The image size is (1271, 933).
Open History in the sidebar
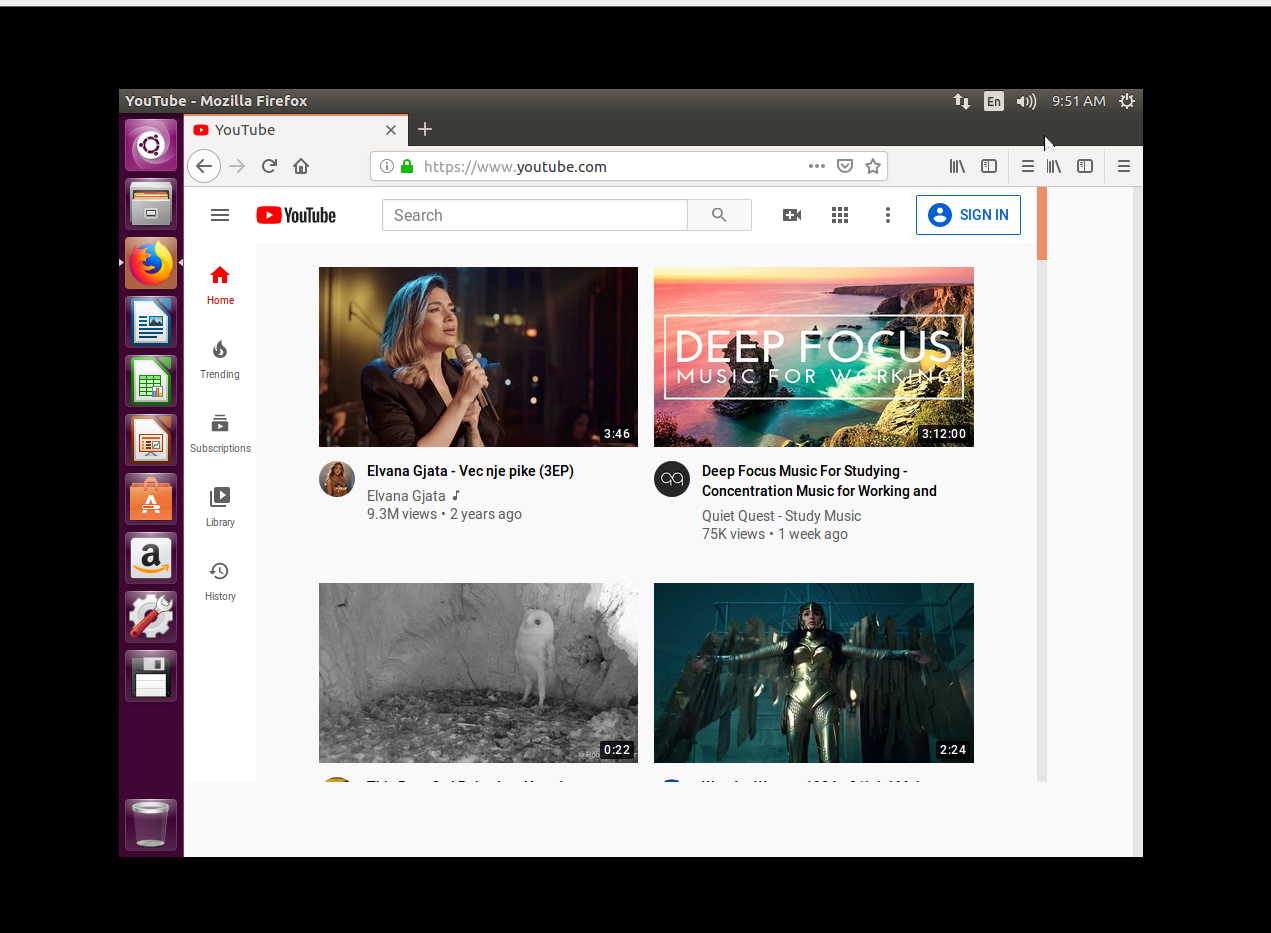[x=220, y=581]
